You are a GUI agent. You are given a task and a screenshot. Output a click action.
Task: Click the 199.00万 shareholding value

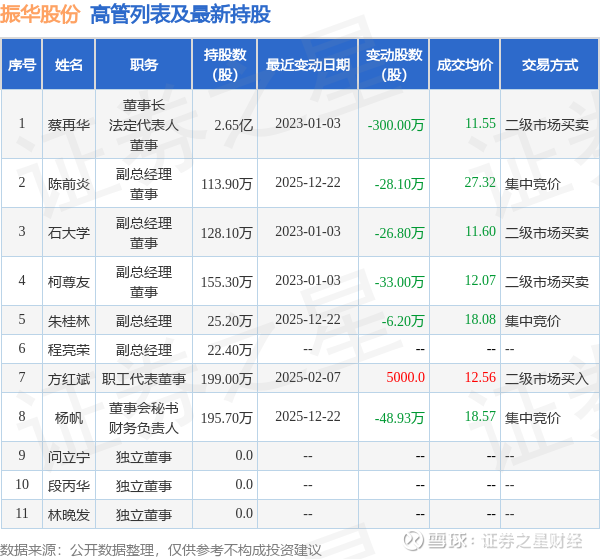tap(227, 379)
